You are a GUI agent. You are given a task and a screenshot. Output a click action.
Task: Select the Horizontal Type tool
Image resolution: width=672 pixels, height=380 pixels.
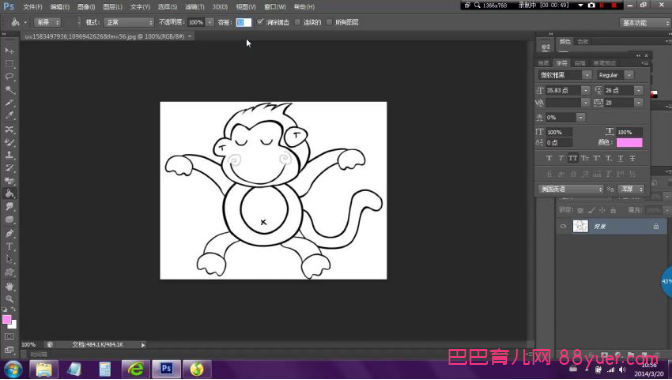pyautogui.click(x=9, y=246)
